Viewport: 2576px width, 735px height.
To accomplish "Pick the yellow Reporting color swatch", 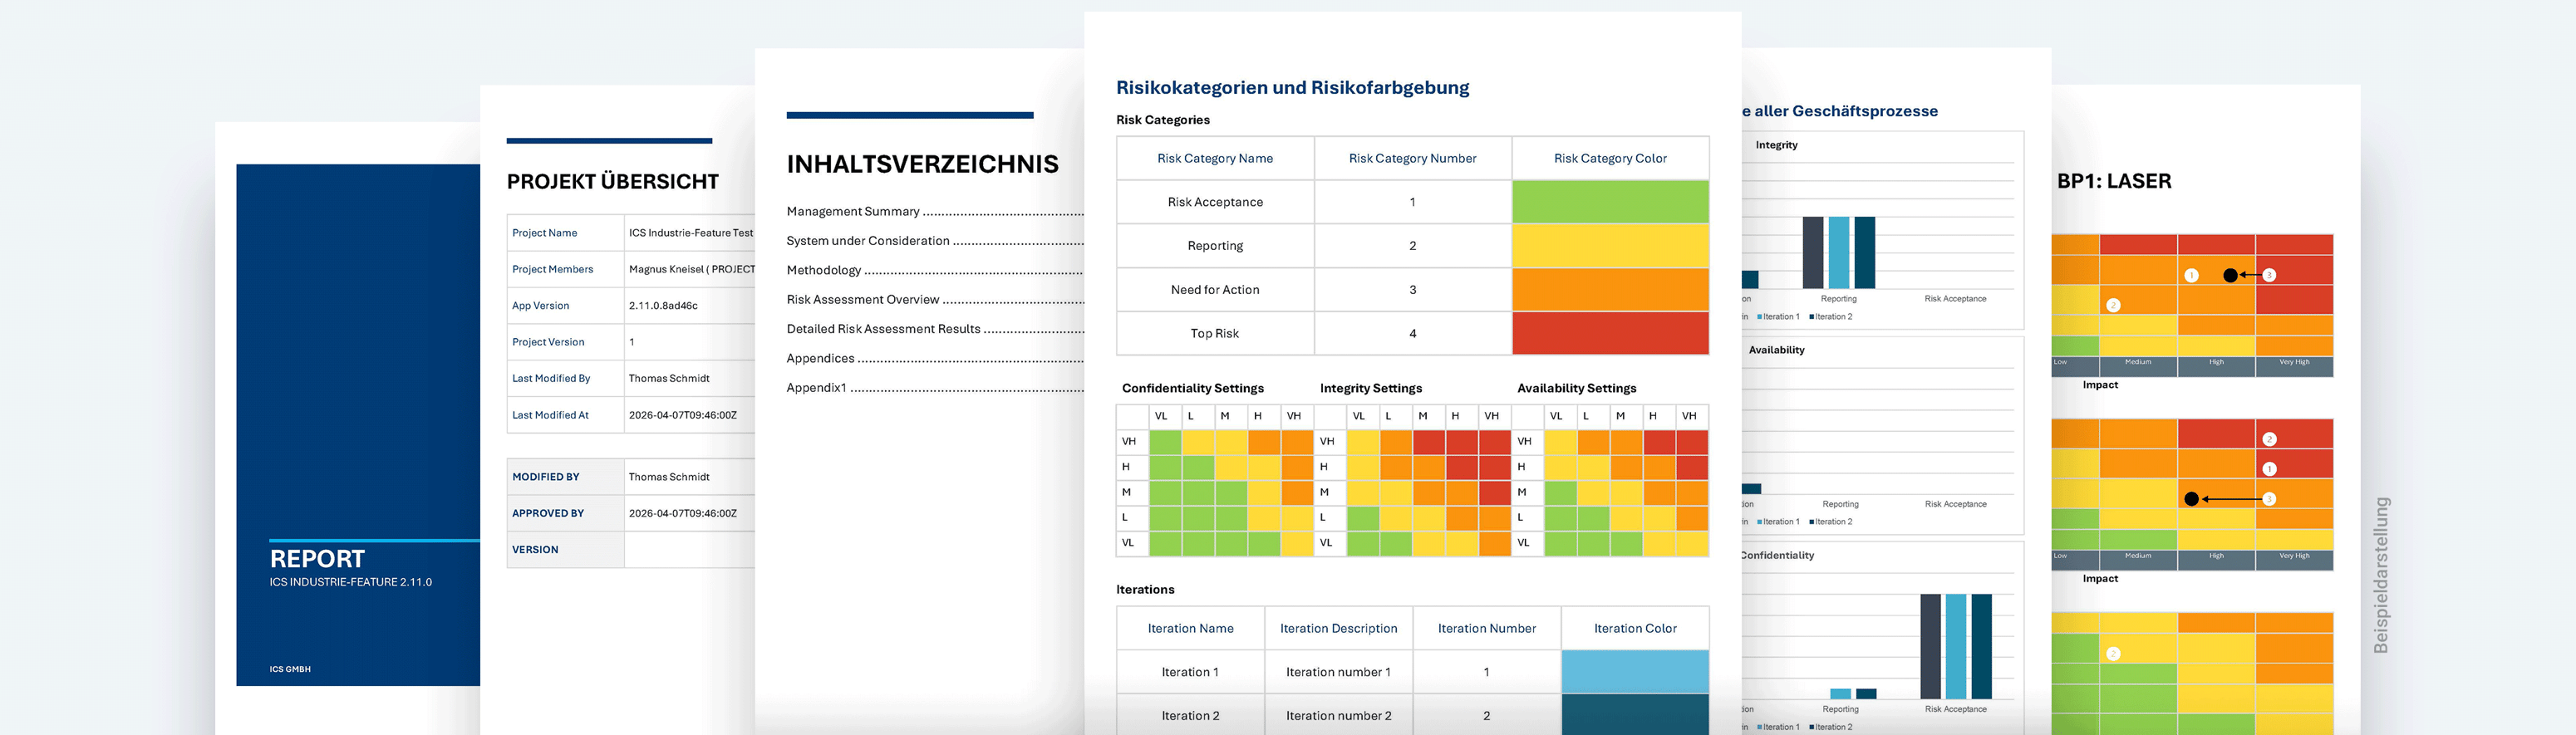I will (x=1610, y=246).
